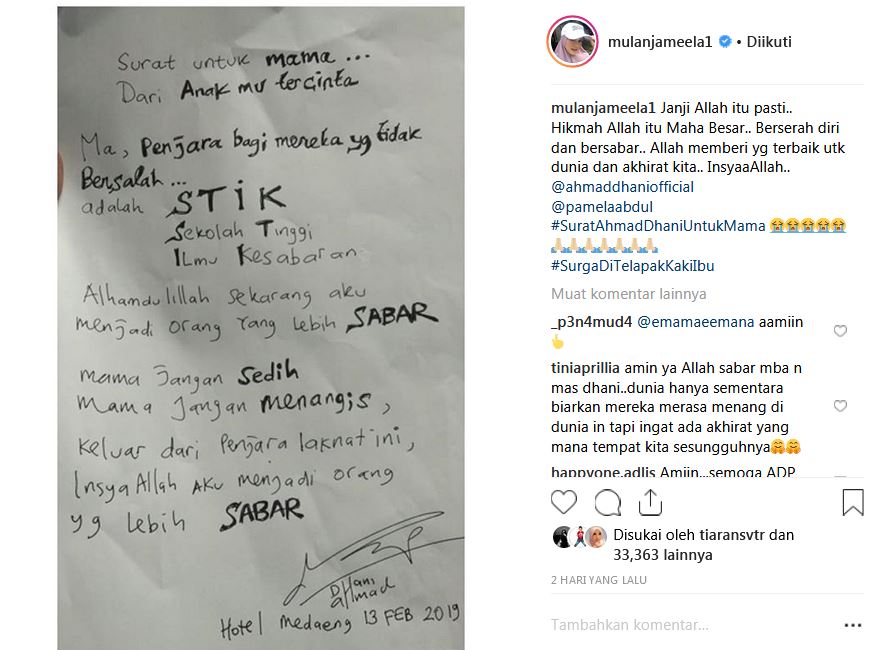Open comments via the speech bubble icon
Screen dimensions: 870x650
607,503
